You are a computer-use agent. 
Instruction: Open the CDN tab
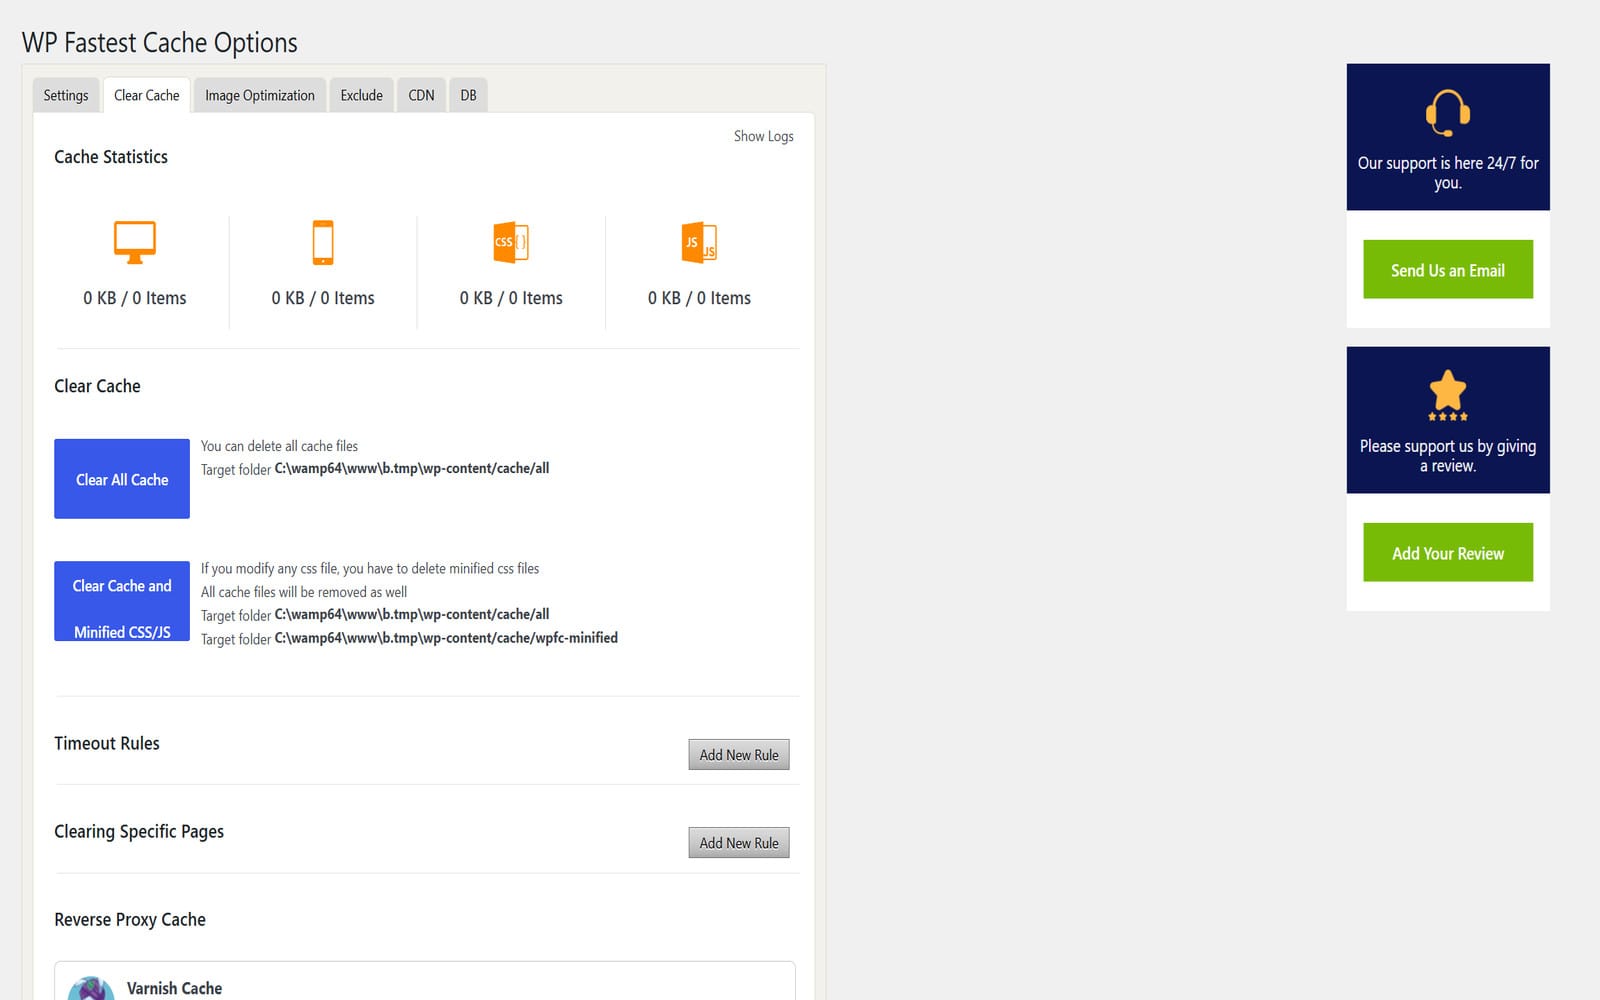421,95
